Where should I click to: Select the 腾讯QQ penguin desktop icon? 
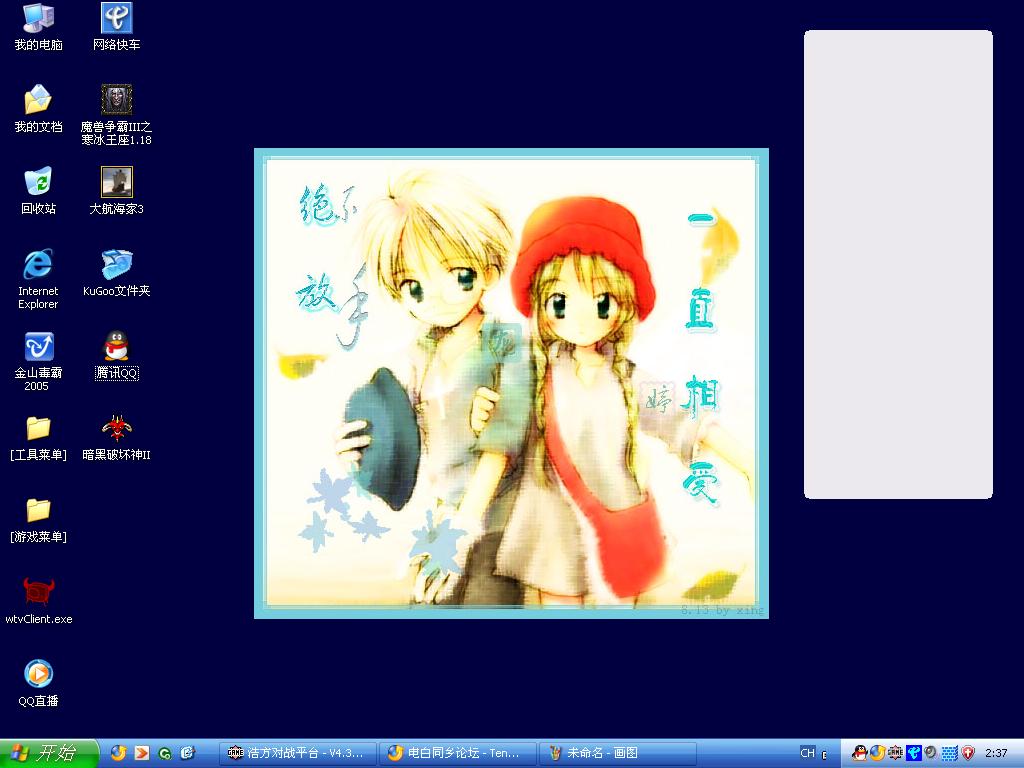(x=117, y=347)
